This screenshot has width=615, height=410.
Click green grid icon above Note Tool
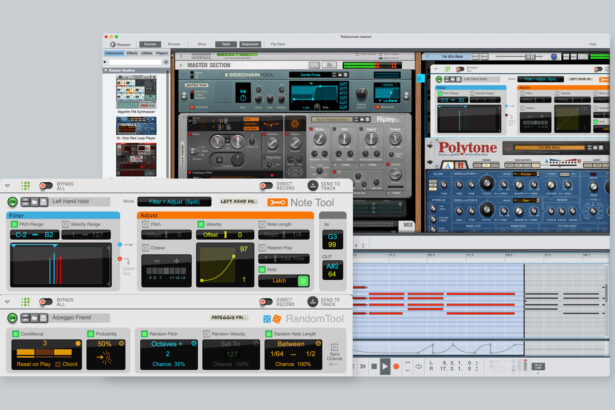[25, 185]
